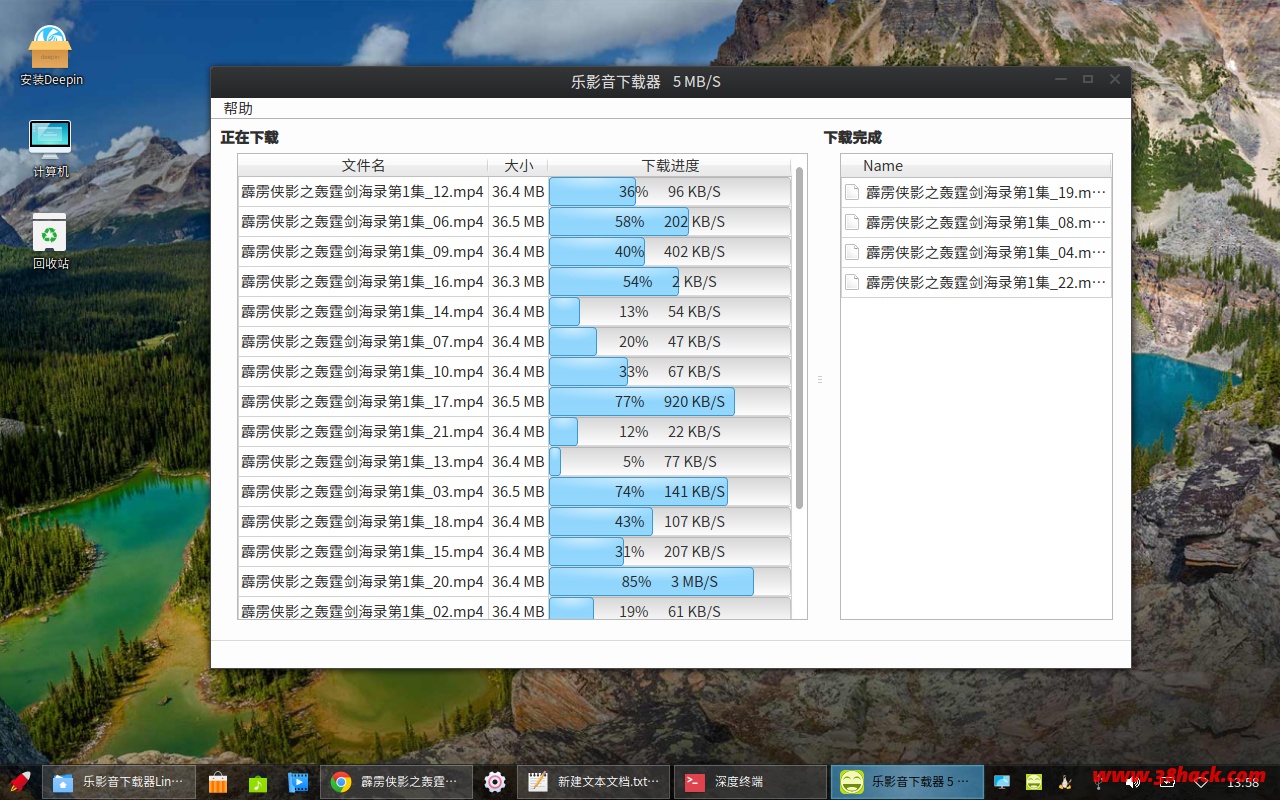Select downloading file 第1集_13.mp4

(x=362, y=461)
